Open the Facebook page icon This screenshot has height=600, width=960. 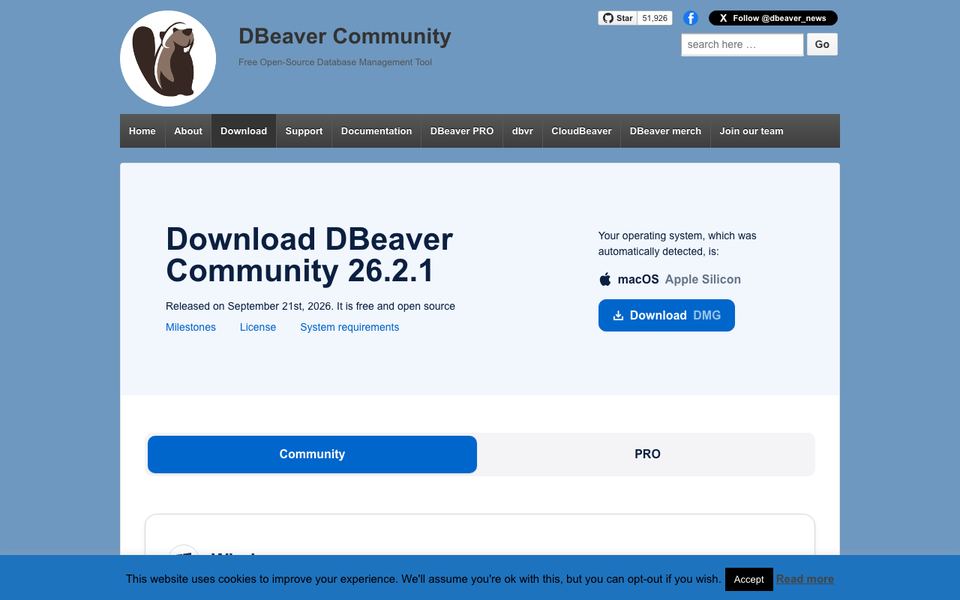pyautogui.click(x=690, y=18)
